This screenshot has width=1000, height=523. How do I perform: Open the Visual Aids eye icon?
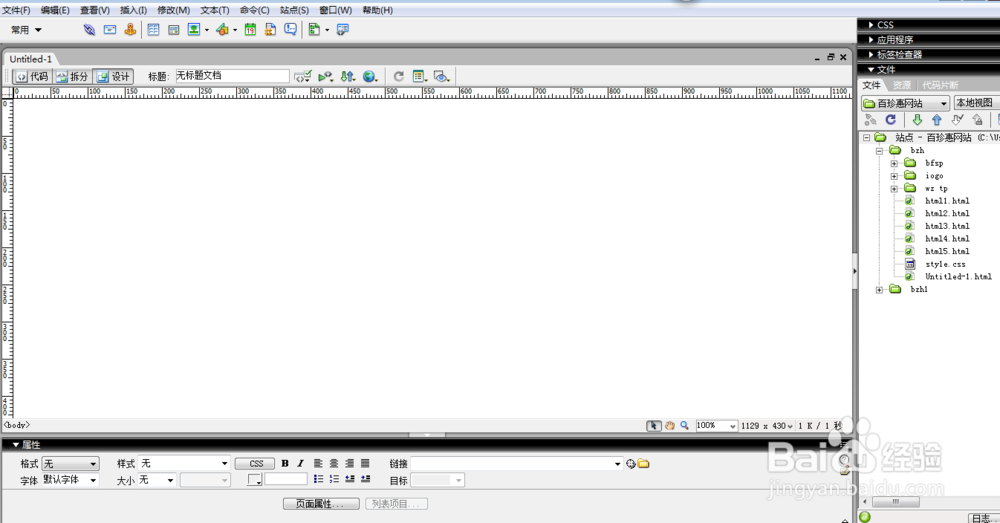441,77
